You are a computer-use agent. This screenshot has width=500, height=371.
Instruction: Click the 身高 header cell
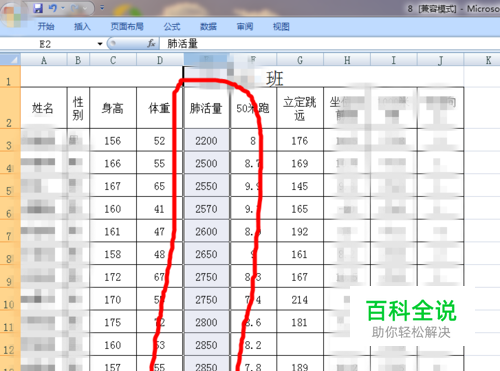point(113,108)
